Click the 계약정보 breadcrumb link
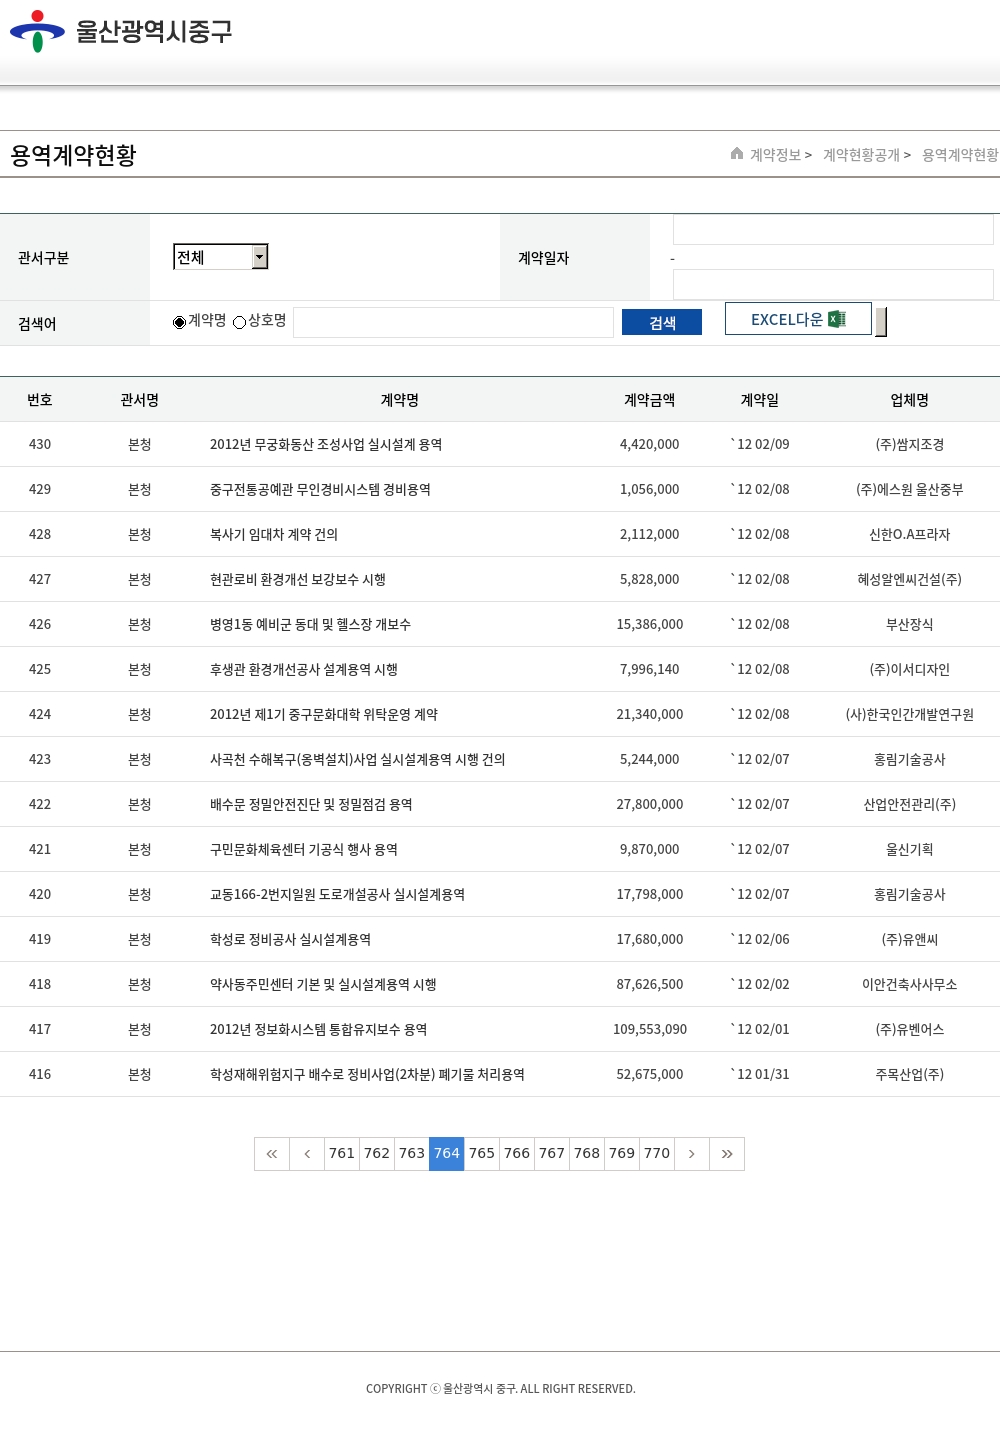Viewport: 1000px width, 1452px height. pyautogui.click(x=775, y=155)
